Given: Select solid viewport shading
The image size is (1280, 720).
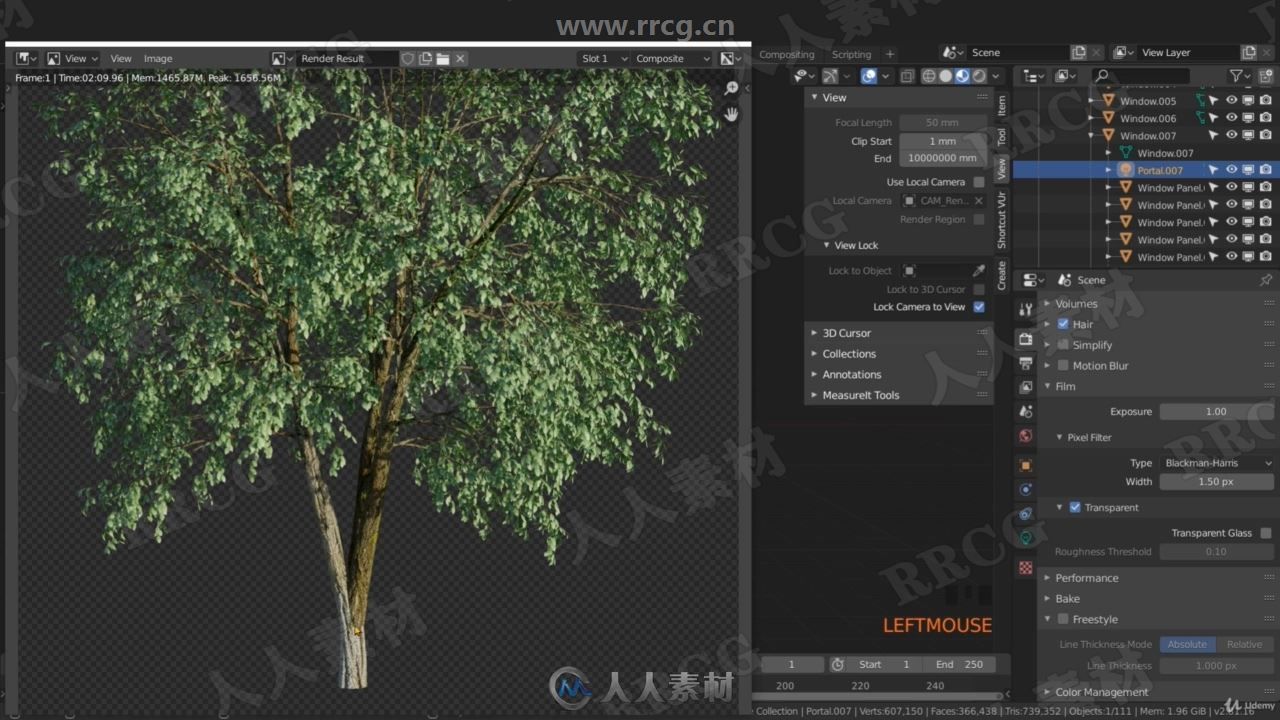Looking at the screenshot, I should 946,76.
